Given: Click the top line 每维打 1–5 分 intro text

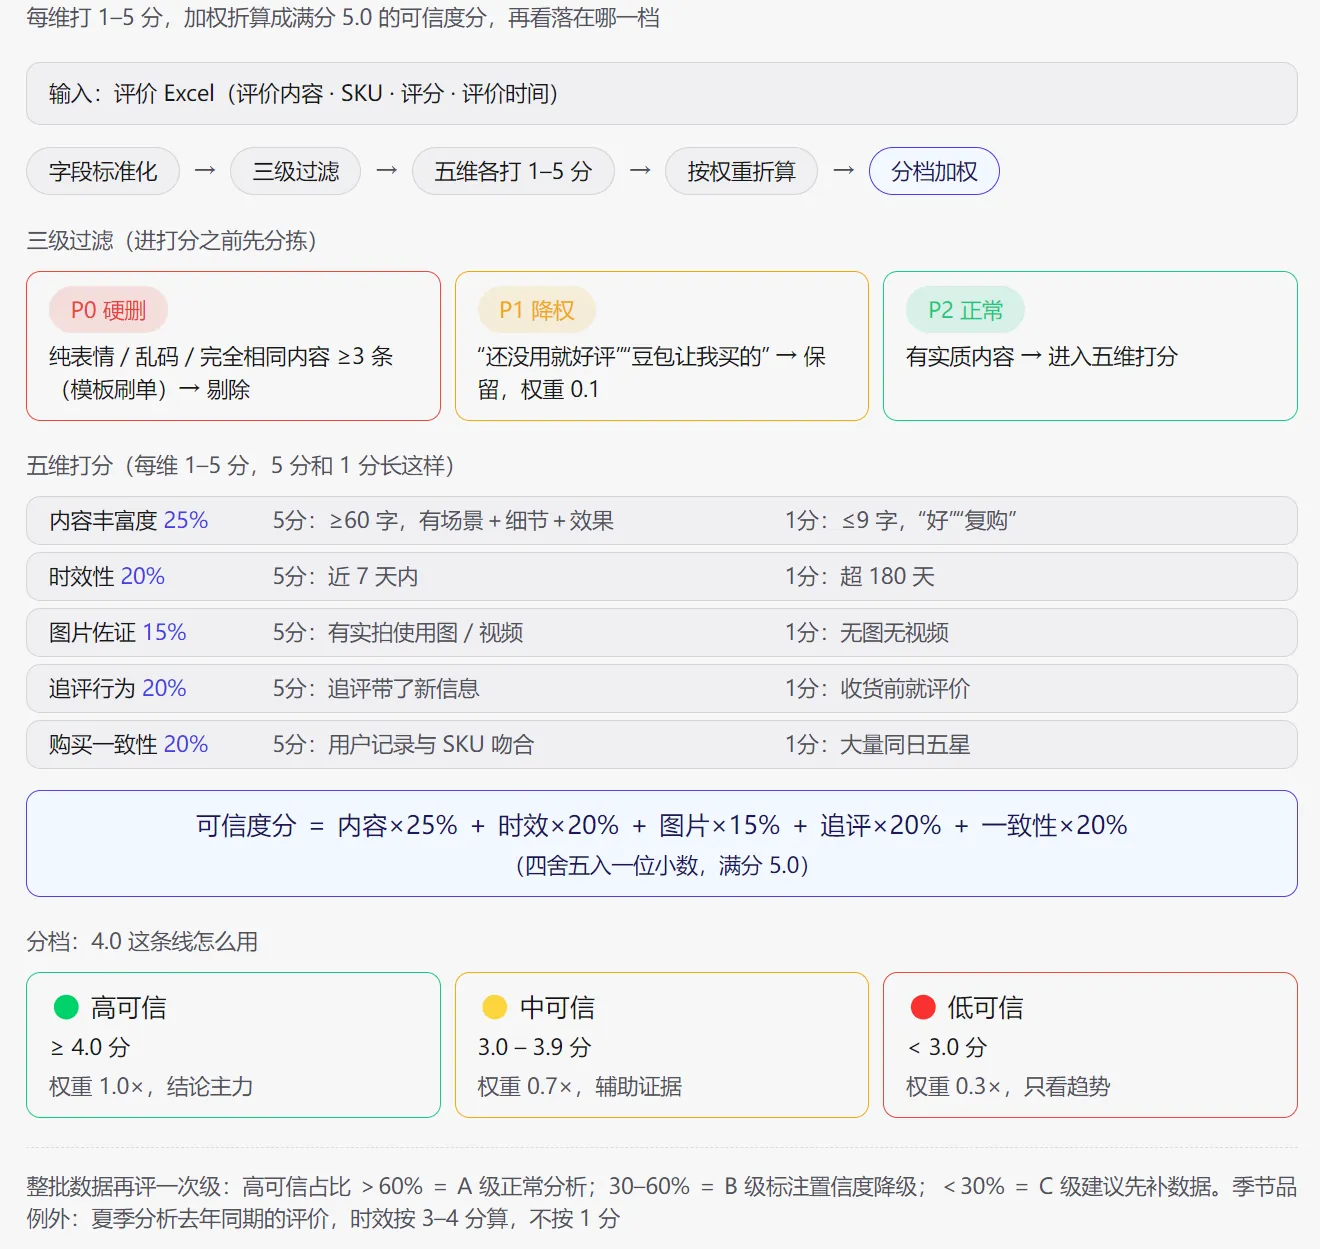Looking at the screenshot, I should [x=343, y=18].
